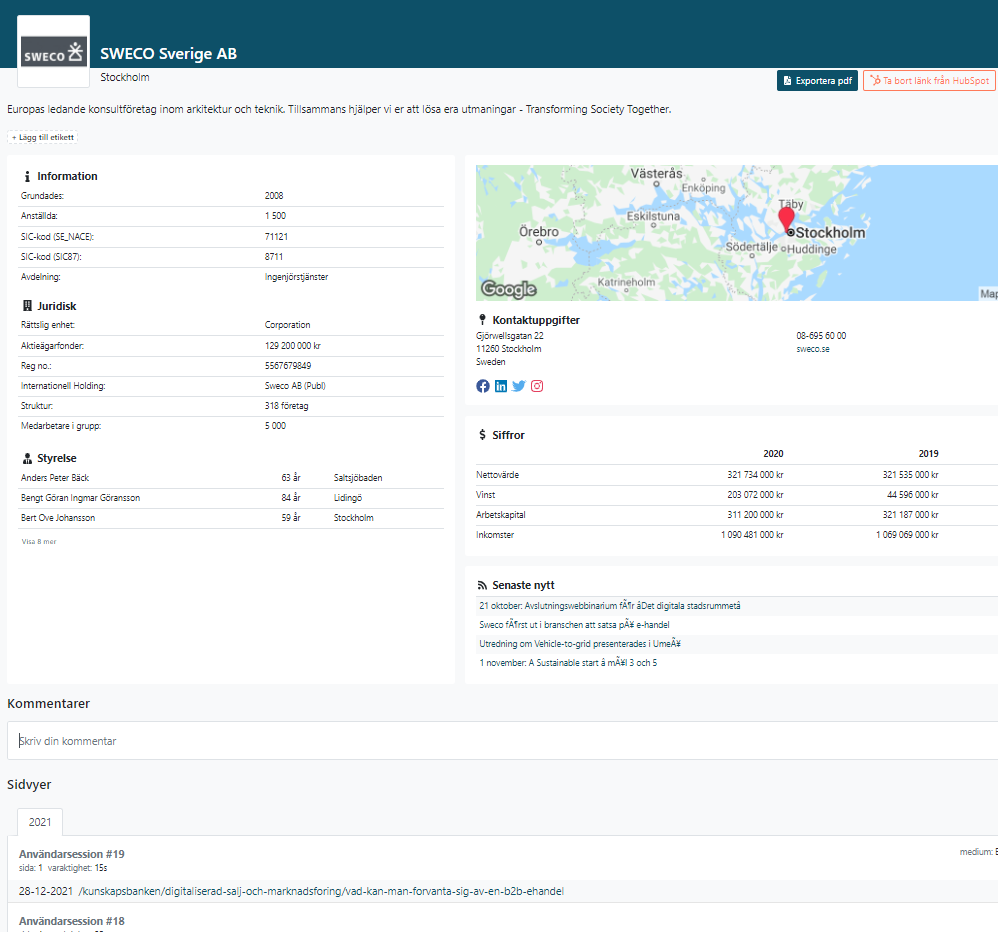
Task: Open the LinkedIn social icon
Action: tap(501, 386)
